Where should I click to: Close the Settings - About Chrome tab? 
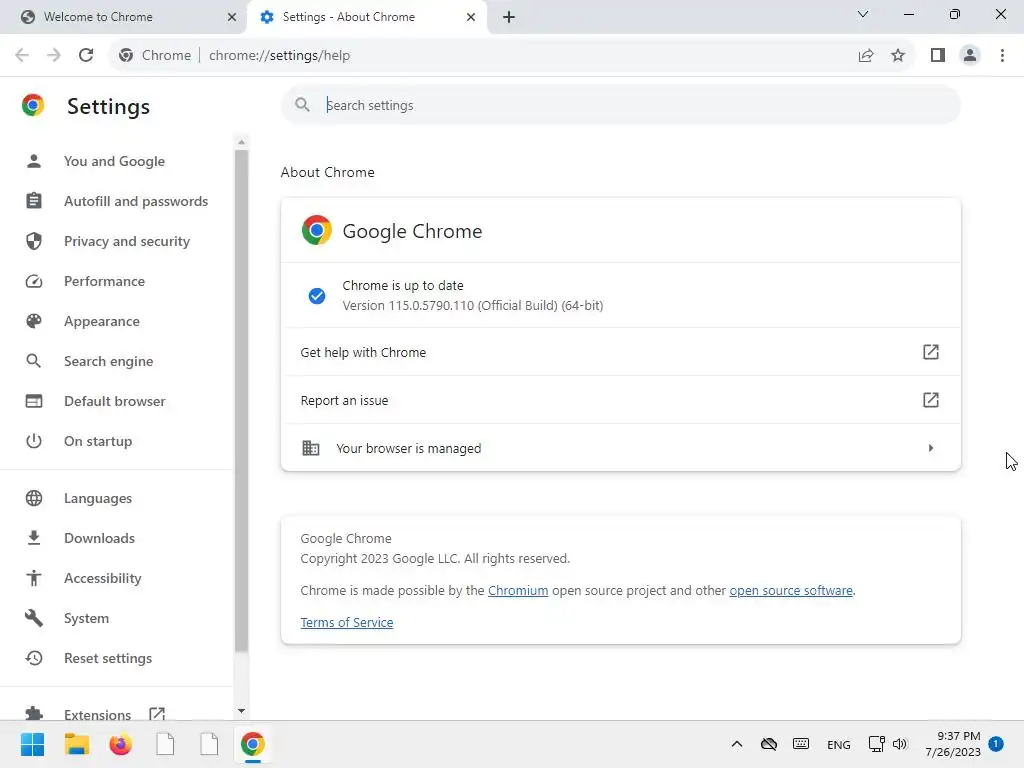[471, 17]
